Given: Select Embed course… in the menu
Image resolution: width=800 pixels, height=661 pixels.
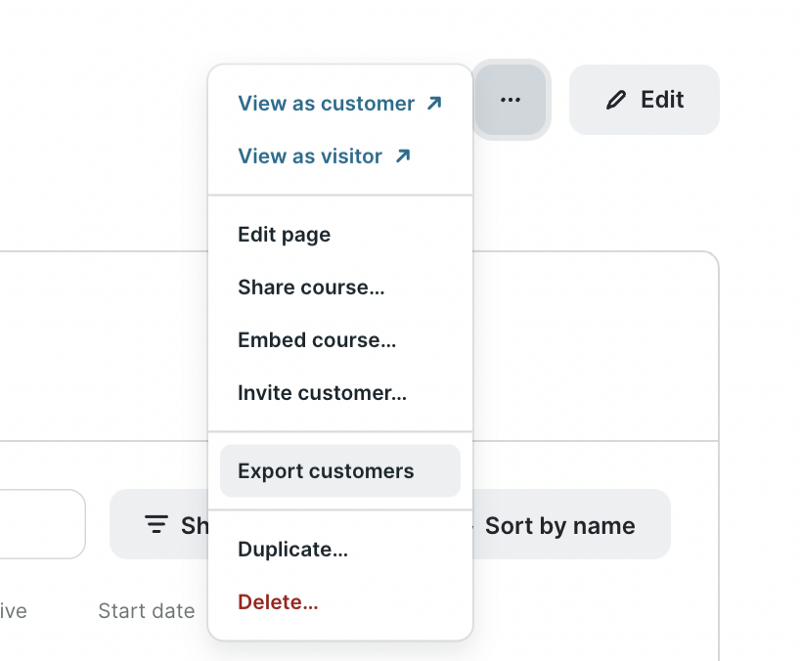Looking at the screenshot, I should pos(317,340).
